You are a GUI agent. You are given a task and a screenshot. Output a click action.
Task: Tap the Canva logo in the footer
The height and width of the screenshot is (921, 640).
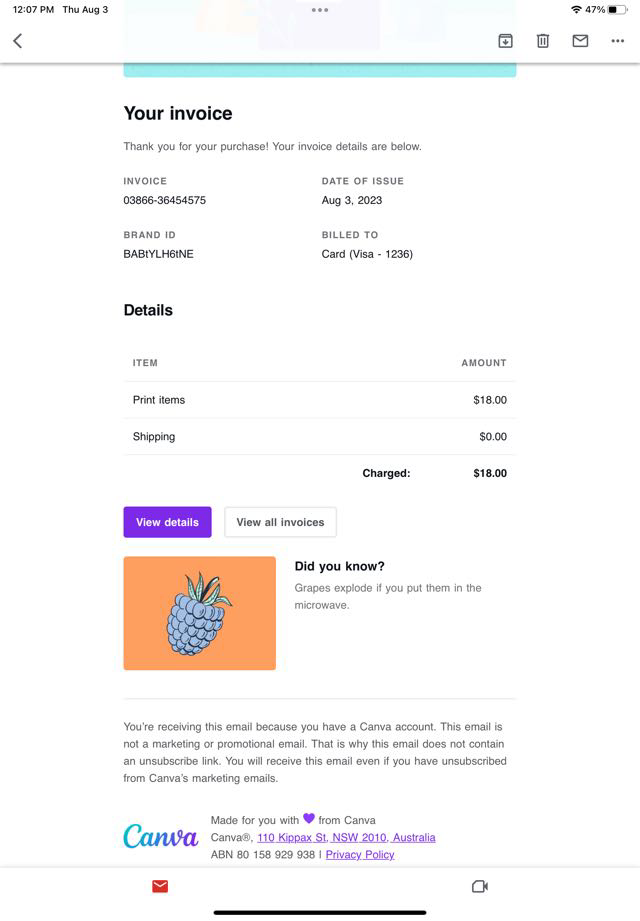160,836
